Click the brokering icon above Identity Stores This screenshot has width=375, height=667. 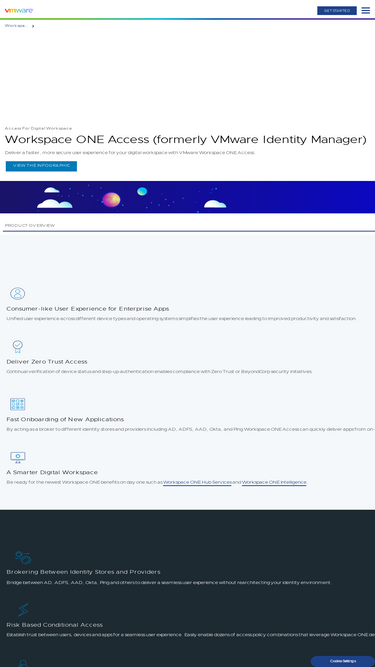click(x=23, y=557)
